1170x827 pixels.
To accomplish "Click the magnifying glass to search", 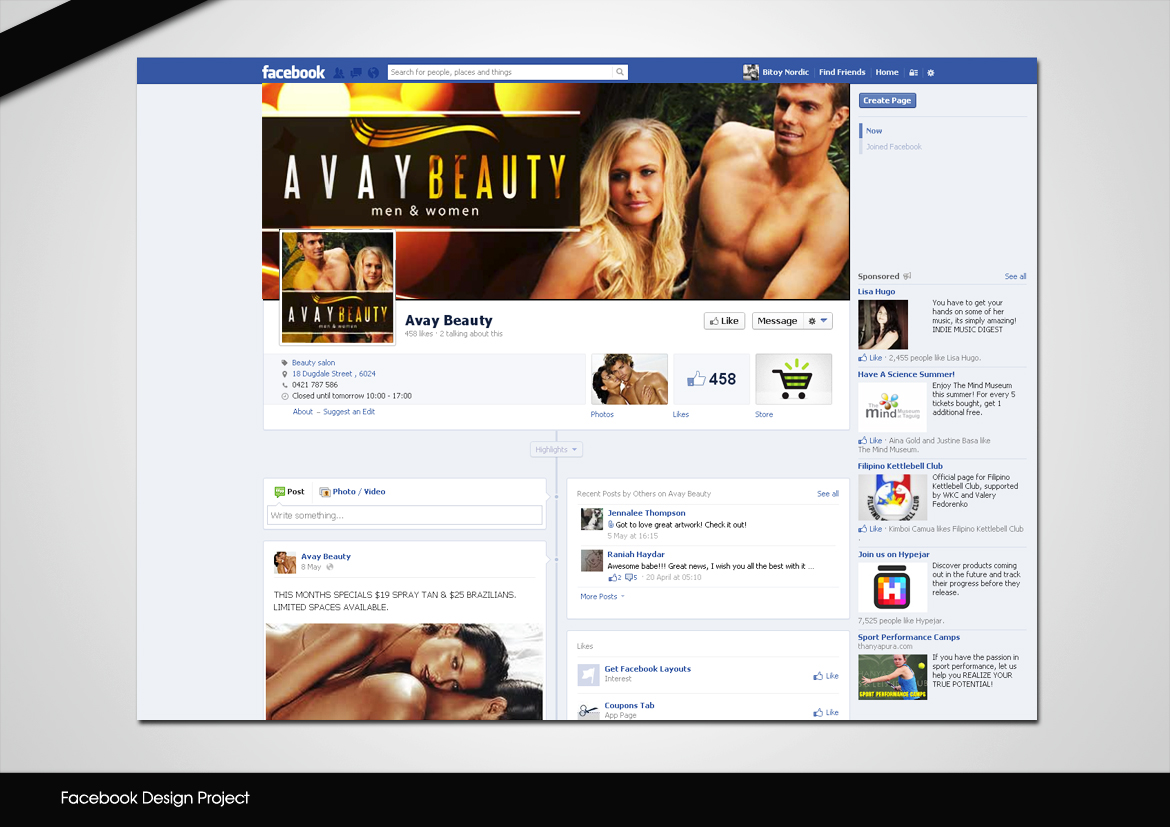I will click(620, 71).
